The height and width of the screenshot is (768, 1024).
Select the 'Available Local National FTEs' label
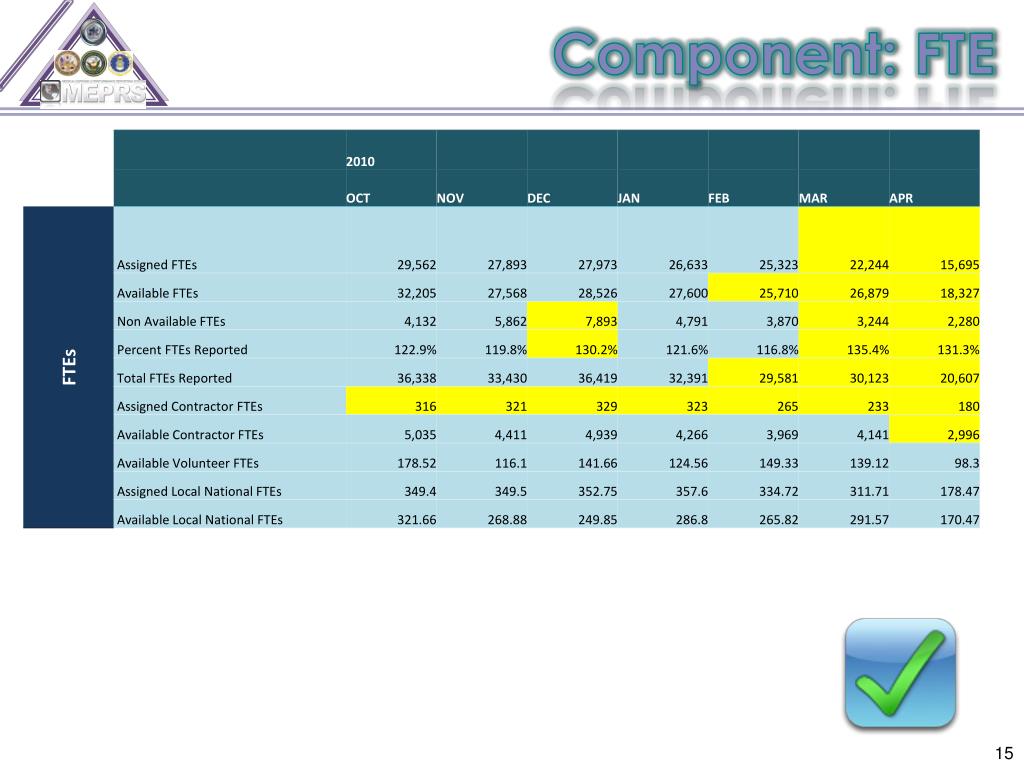pos(200,520)
